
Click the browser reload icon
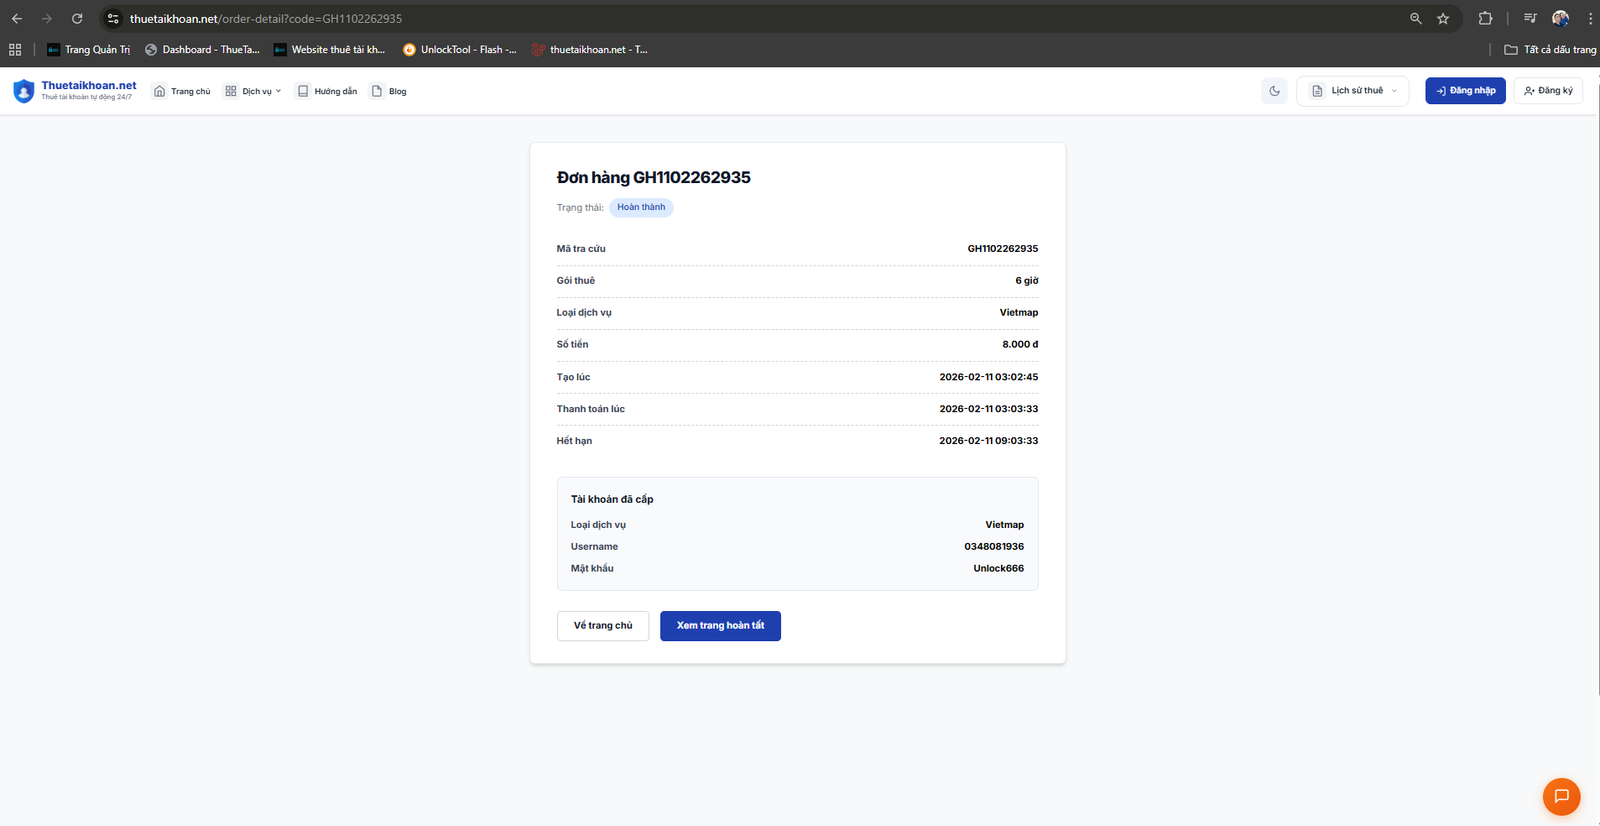(x=77, y=19)
